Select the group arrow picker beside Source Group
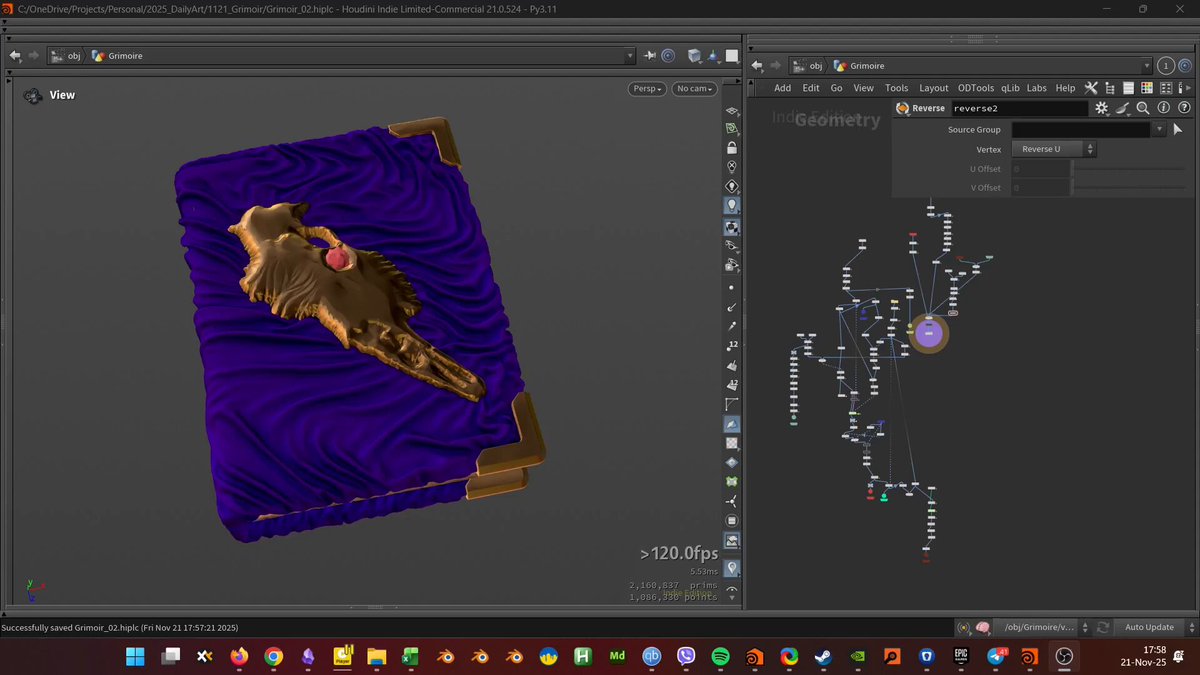This screenshot has height=675, width=1200. [1178, 129]
